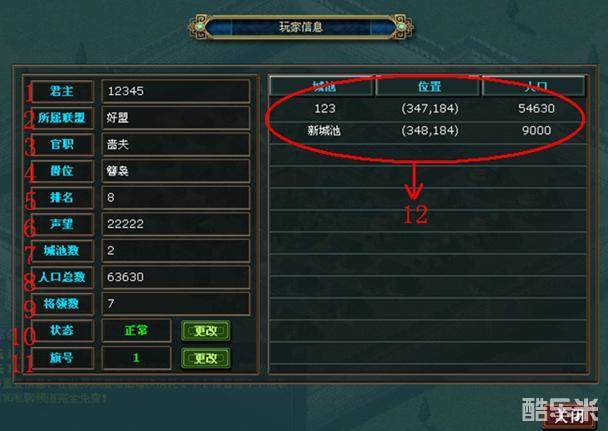The height and width of the screenshot is (431, 608).
Task: Click the 旗号 field showing 1
Action: click(x=136, y=358)
